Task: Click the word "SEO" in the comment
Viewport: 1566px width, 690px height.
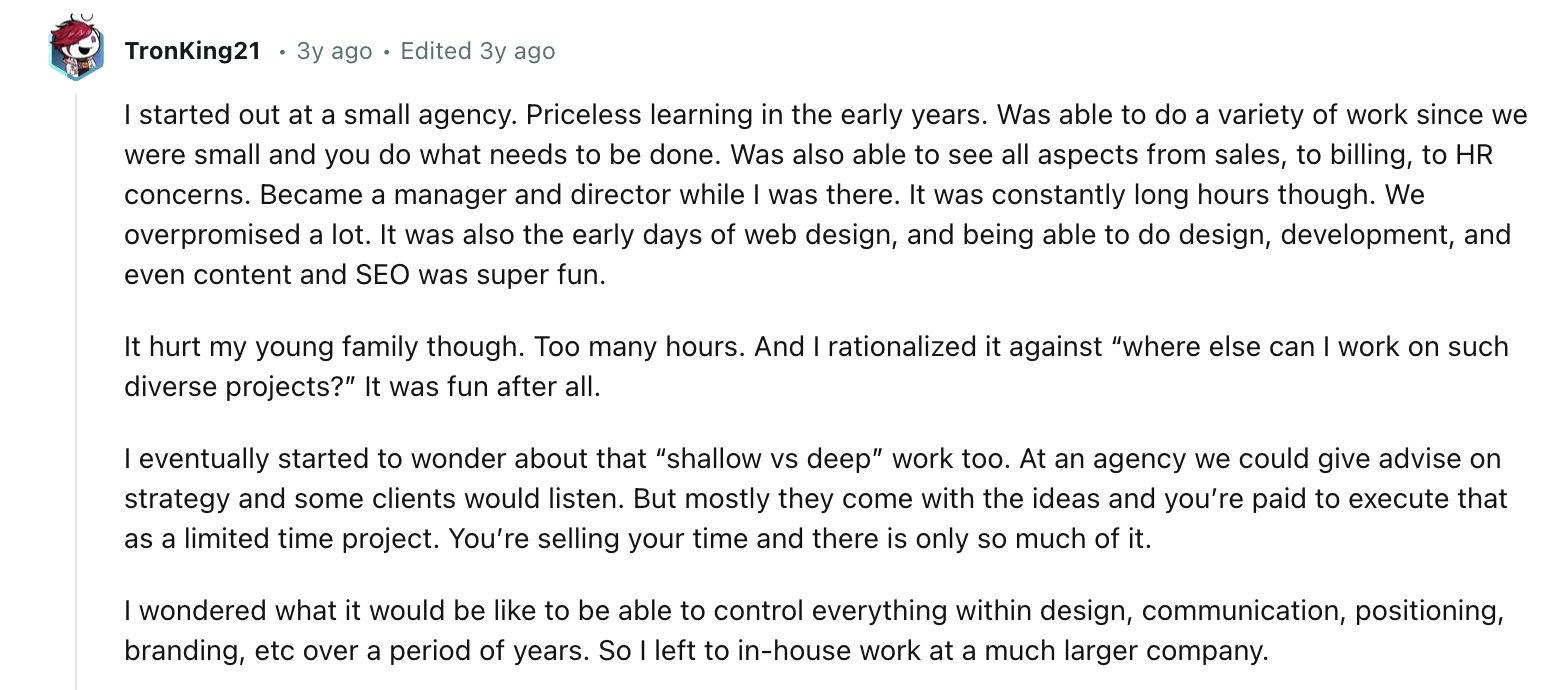Action: (383, 274)
